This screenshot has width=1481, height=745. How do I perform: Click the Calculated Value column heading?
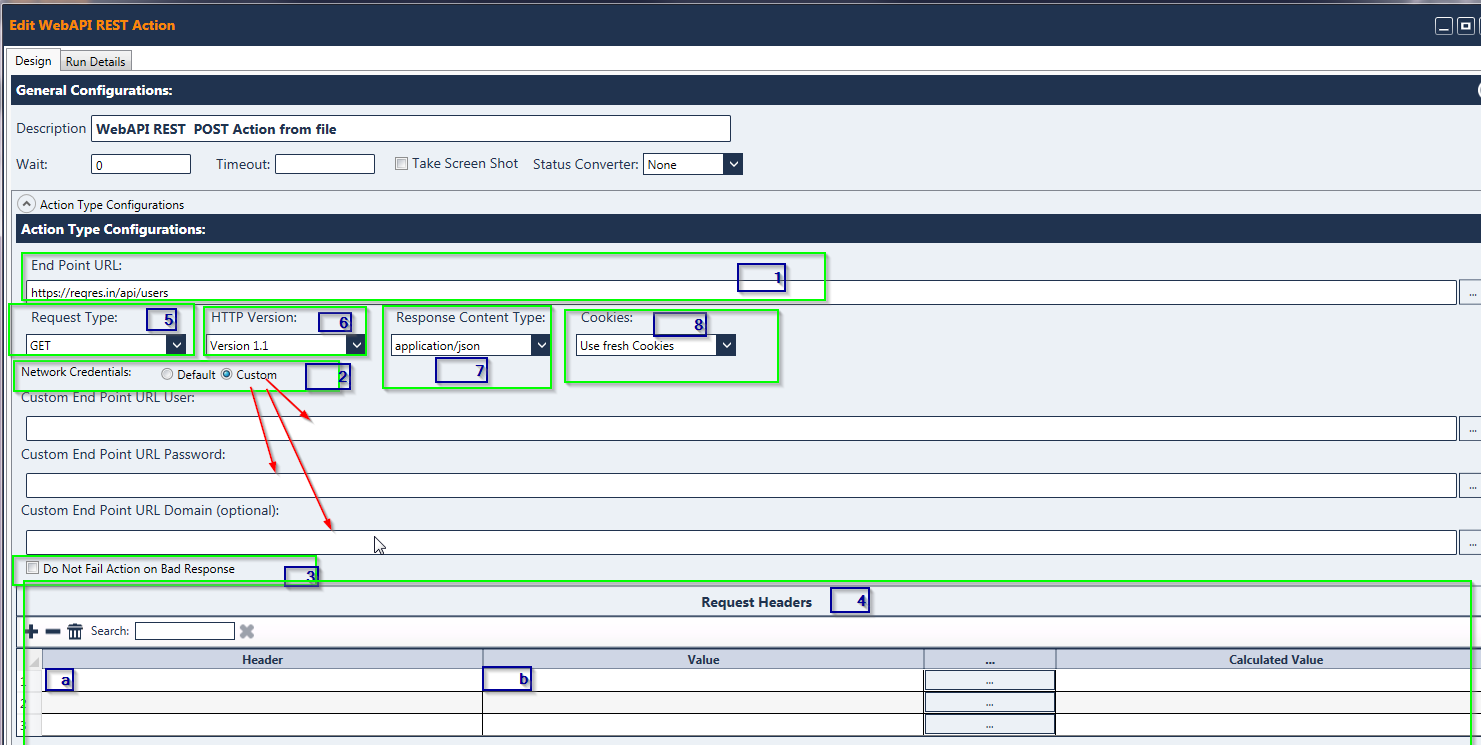[1276, 659]
